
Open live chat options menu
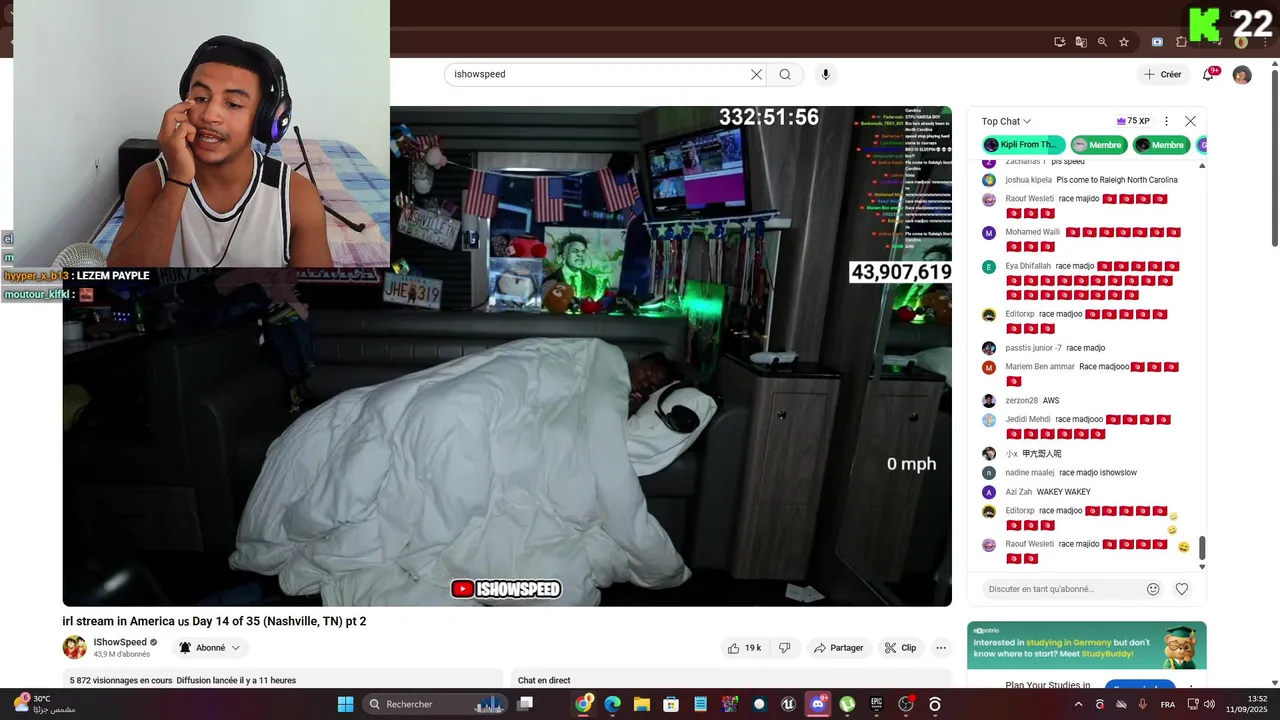1166,121
